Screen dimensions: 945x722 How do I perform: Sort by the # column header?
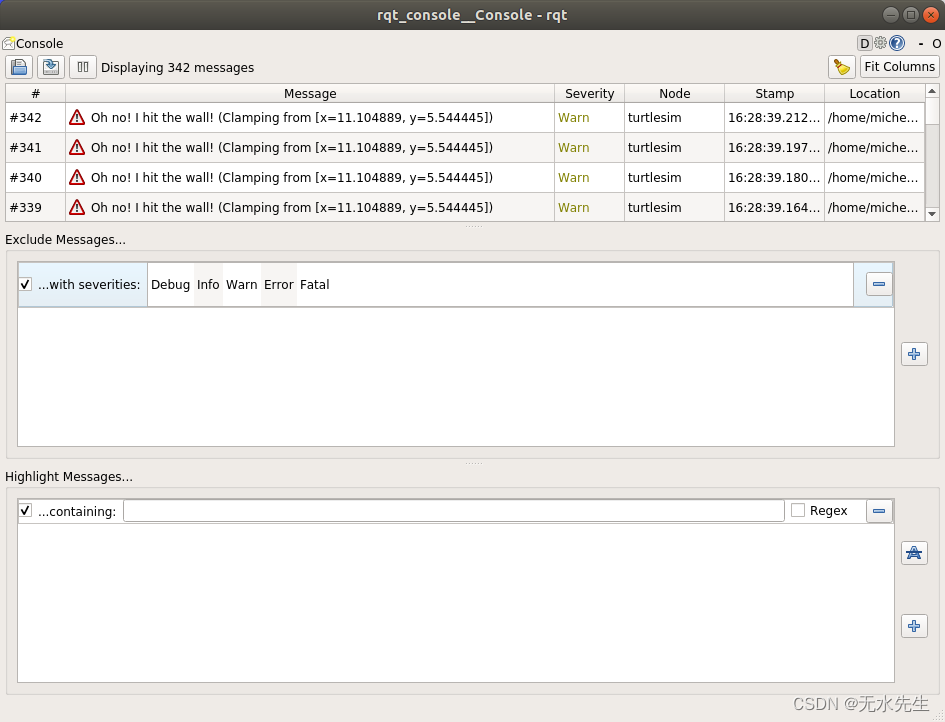pyautogui.click(x=36, y=93)
